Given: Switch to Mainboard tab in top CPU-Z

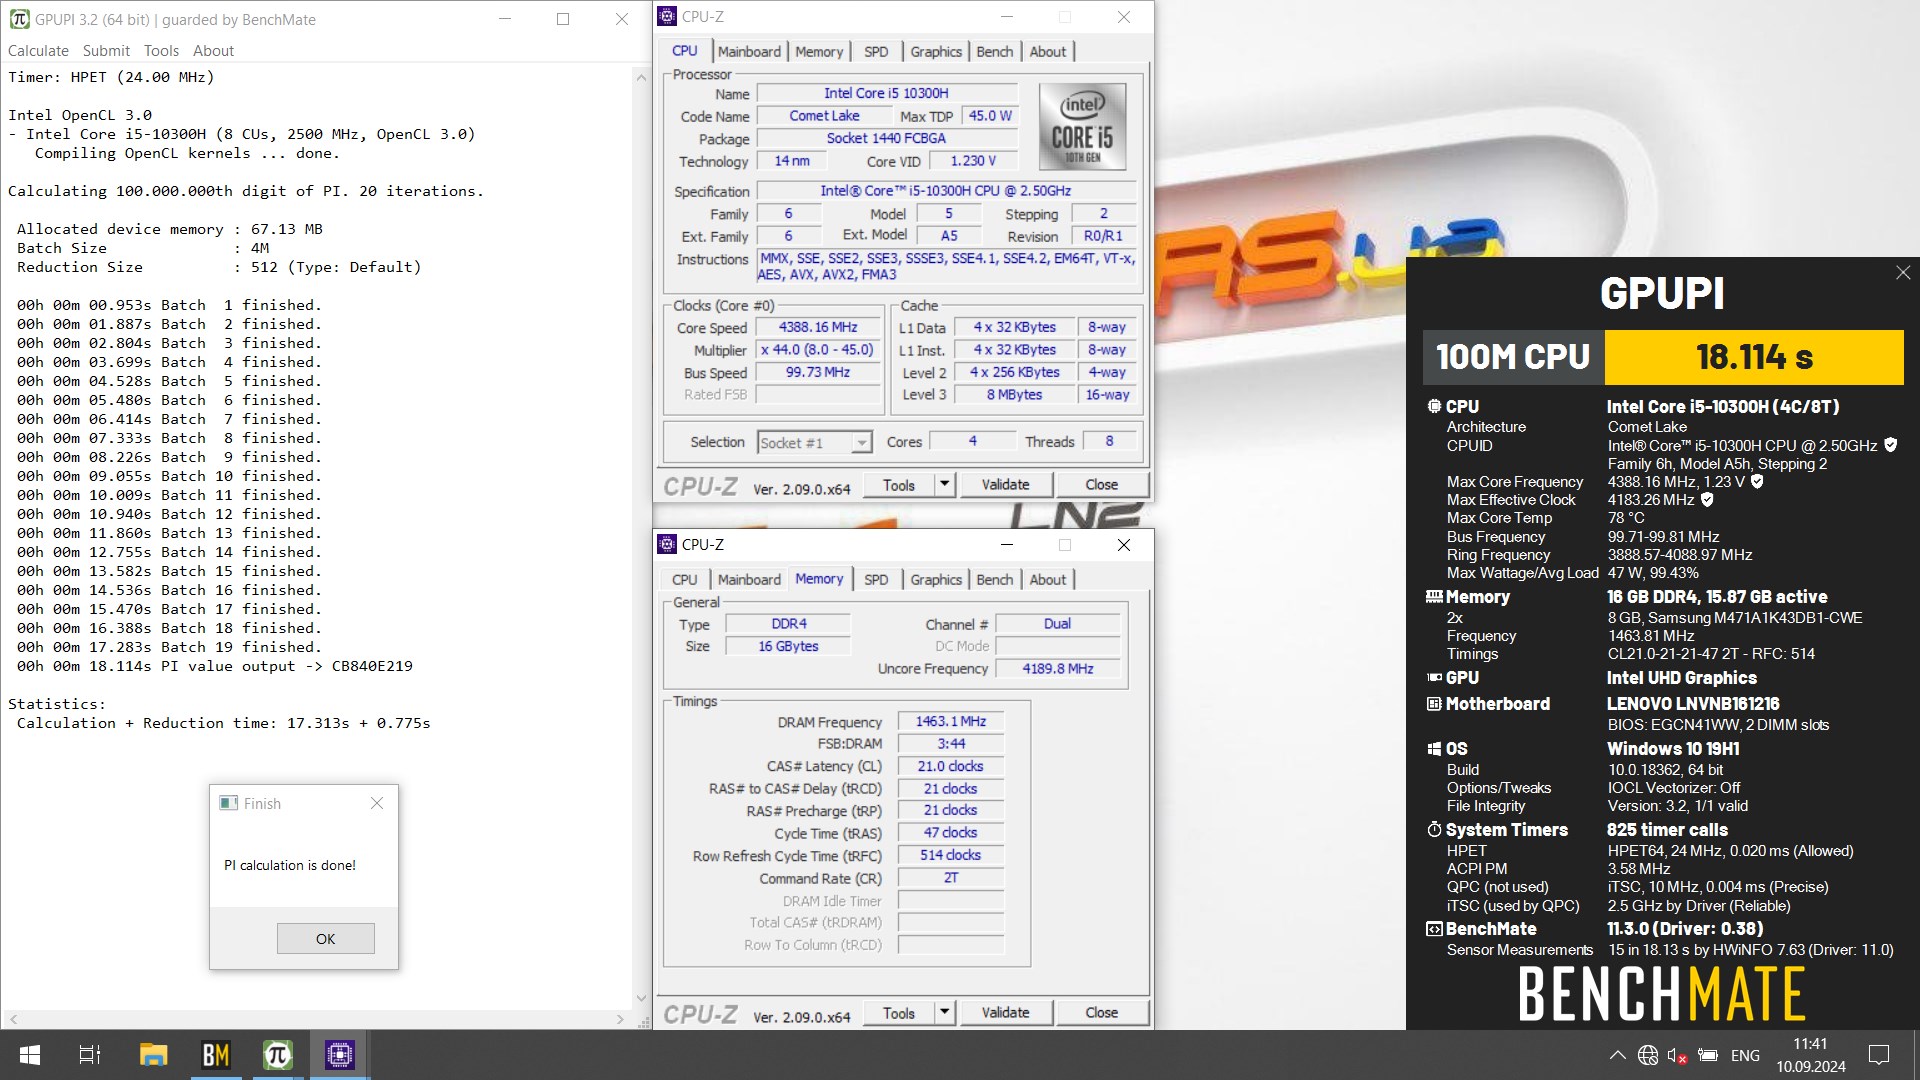Looking at the screenshot, I should pyautogui.click(x=749, y=52).
